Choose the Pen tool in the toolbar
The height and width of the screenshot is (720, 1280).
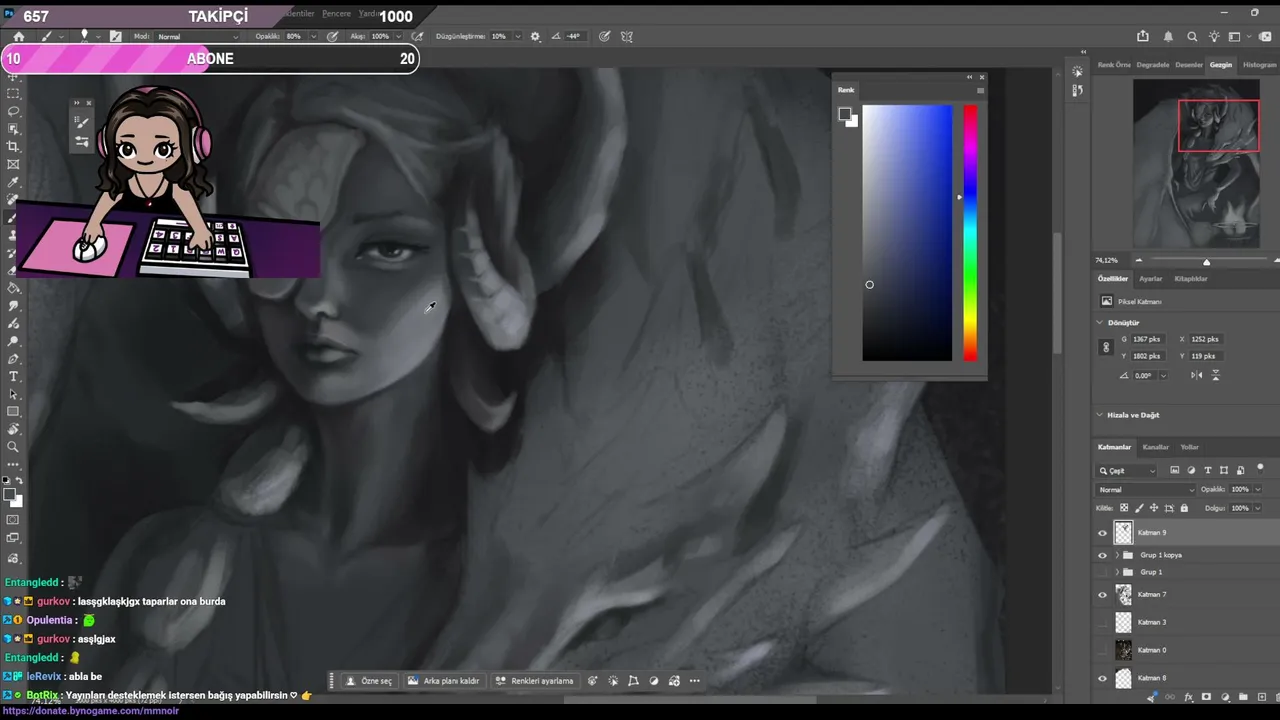pos(14,359)
